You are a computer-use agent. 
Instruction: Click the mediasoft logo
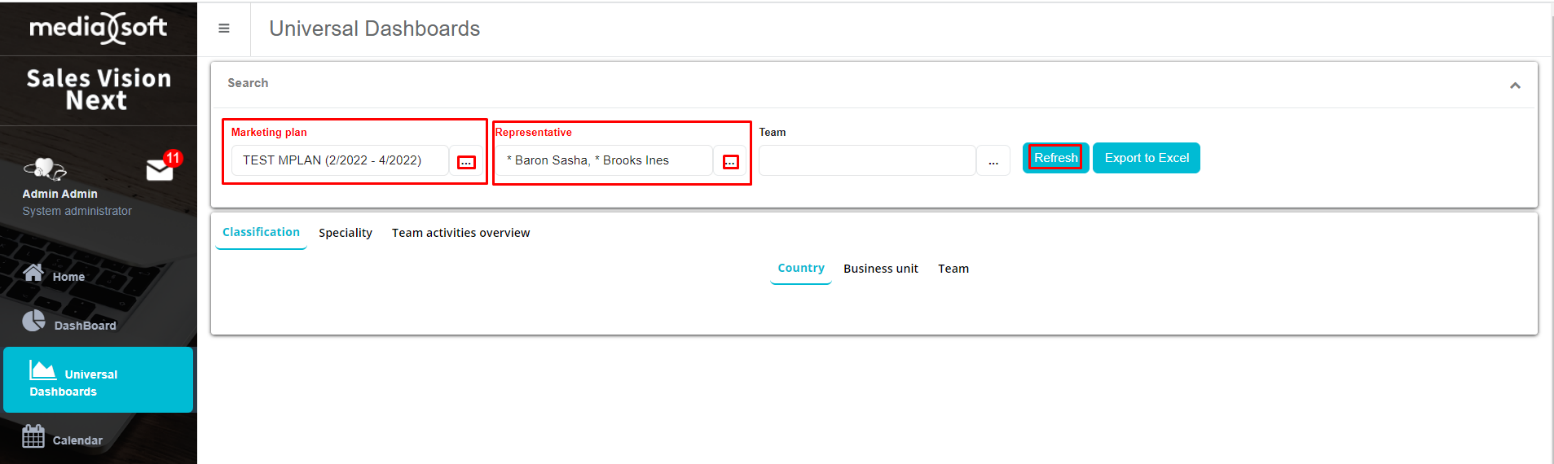(98, 28)
